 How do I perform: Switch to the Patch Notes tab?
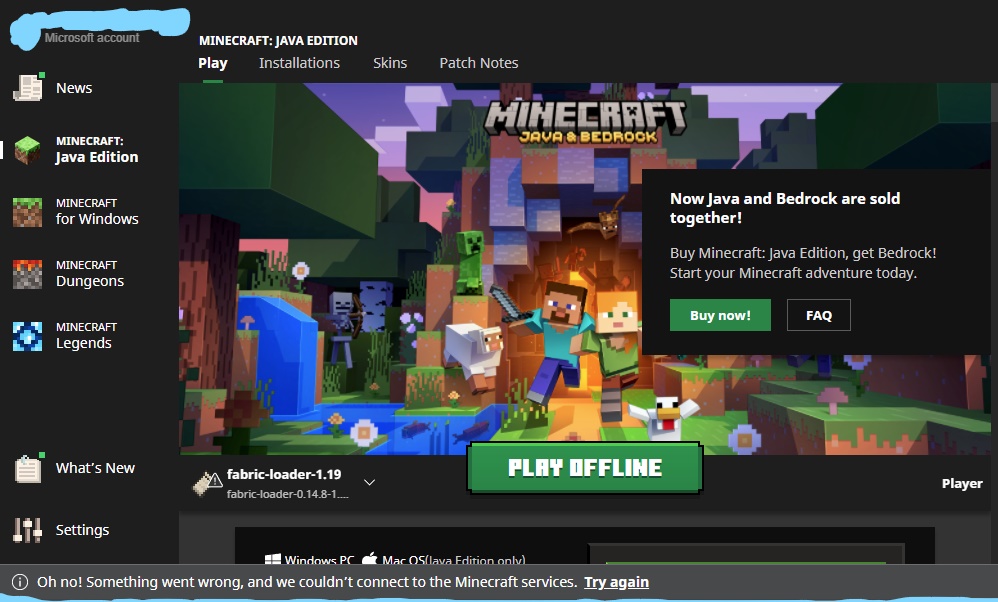coord(479,63)
